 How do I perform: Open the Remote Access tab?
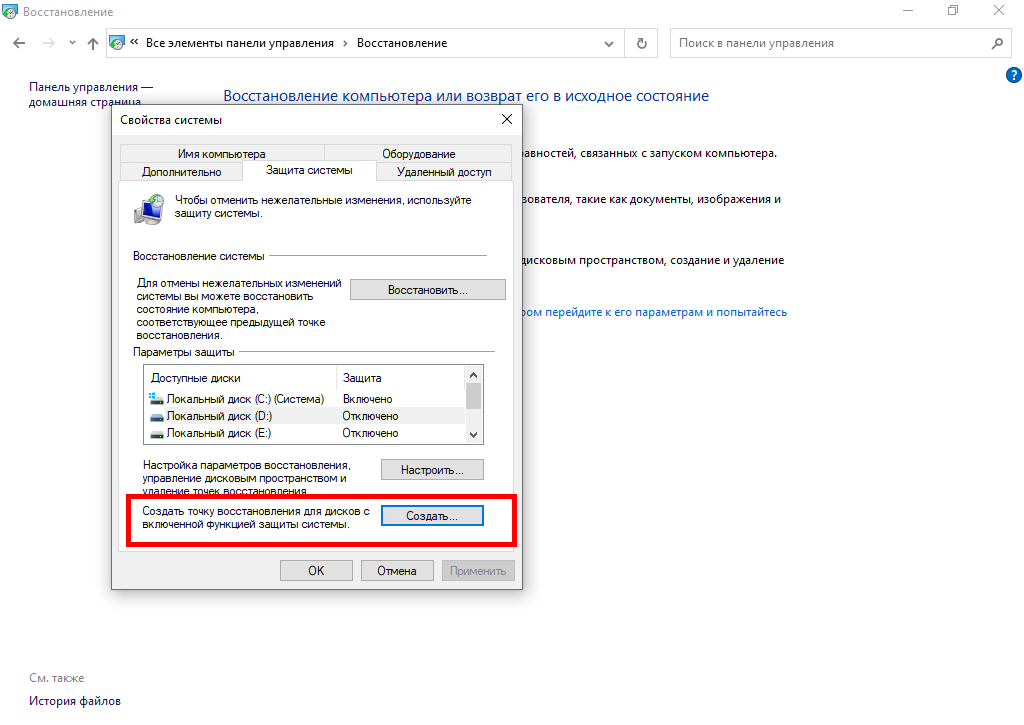coord(444,172)
